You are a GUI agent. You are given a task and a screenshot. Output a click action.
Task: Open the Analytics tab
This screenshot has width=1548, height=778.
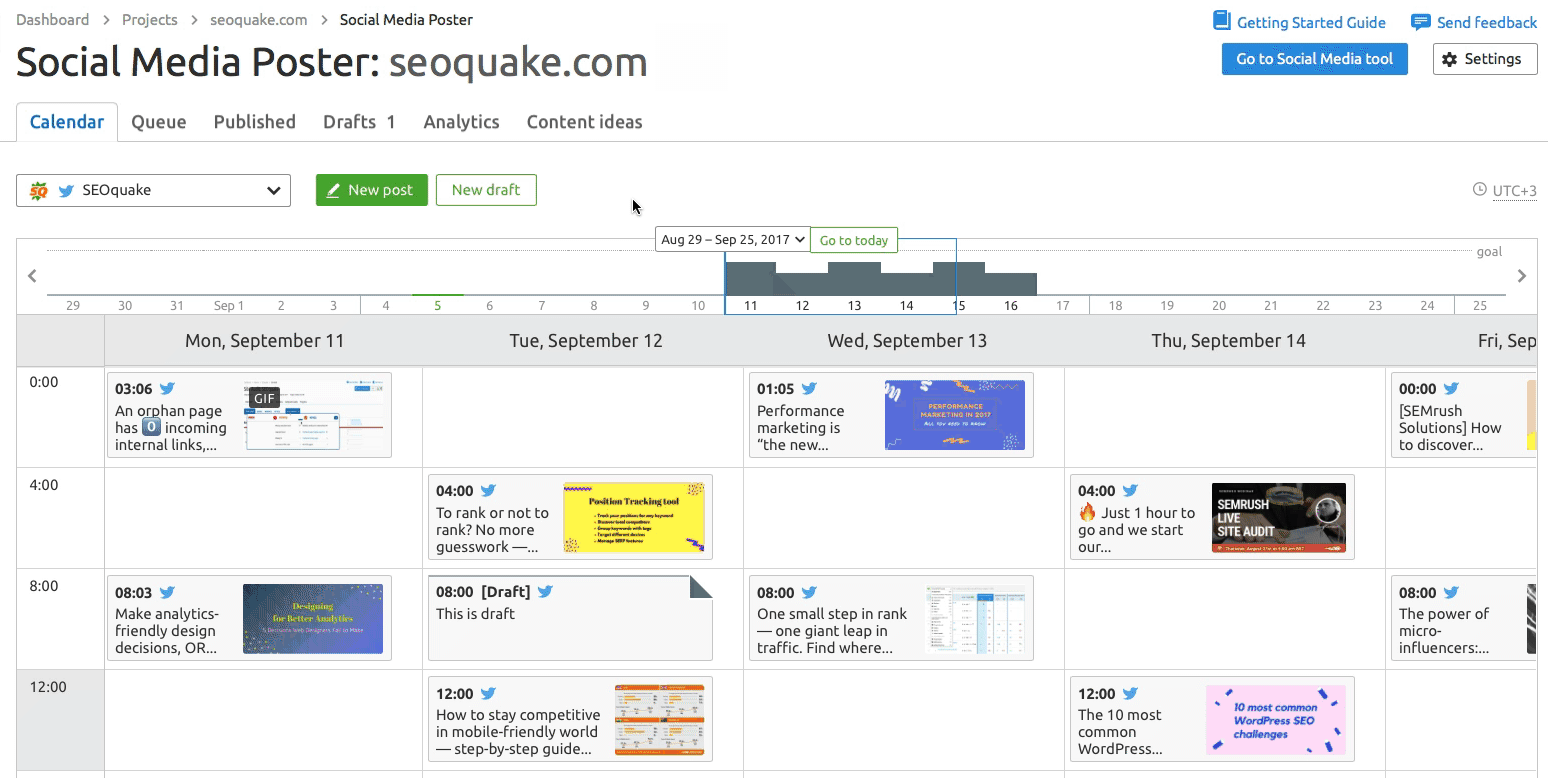pyautogui.click(x=461, y=122)
